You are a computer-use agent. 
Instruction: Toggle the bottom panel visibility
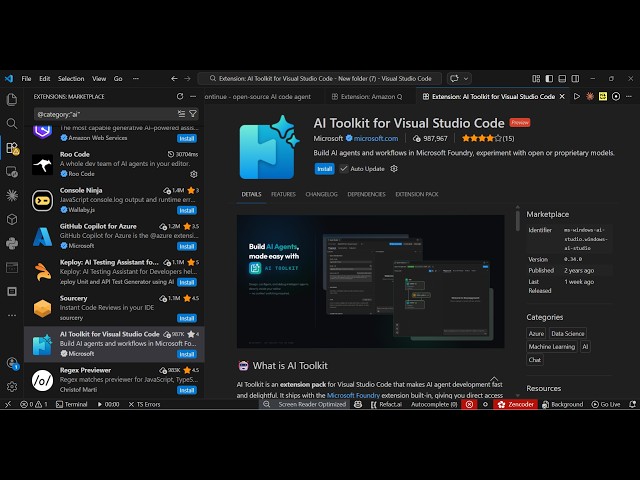point(562,78)
